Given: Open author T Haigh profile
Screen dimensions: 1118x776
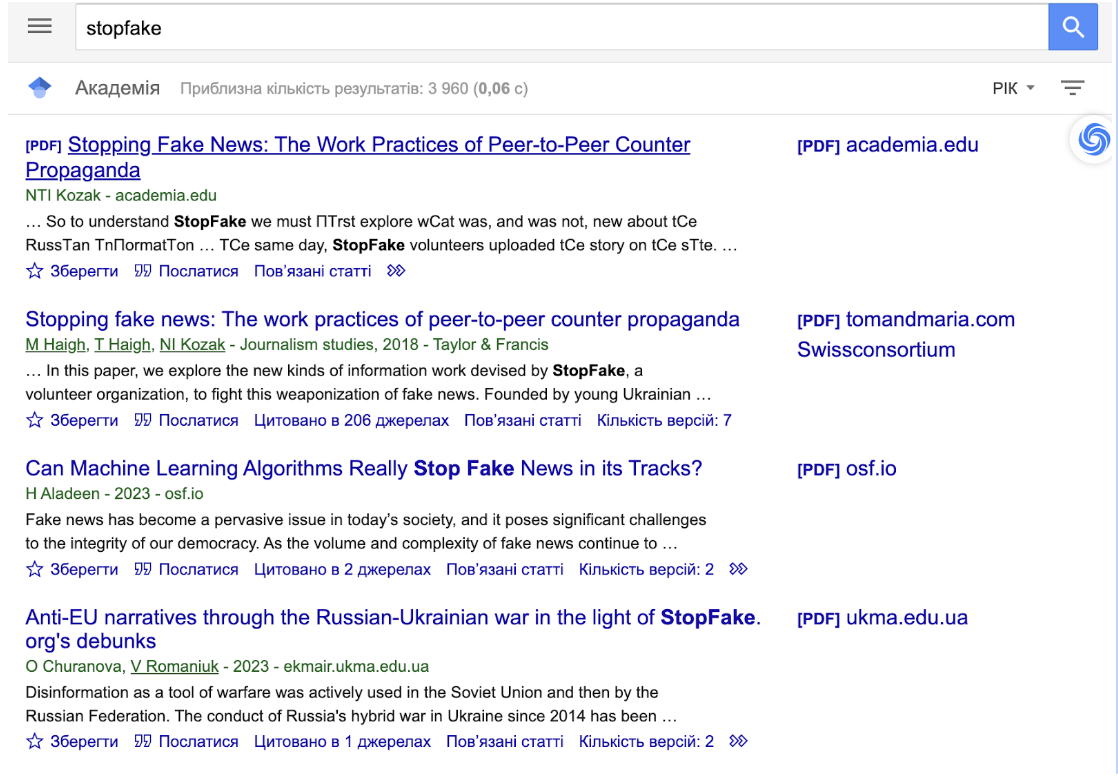Looking at the screenshot, I should (x=123, y=344).
